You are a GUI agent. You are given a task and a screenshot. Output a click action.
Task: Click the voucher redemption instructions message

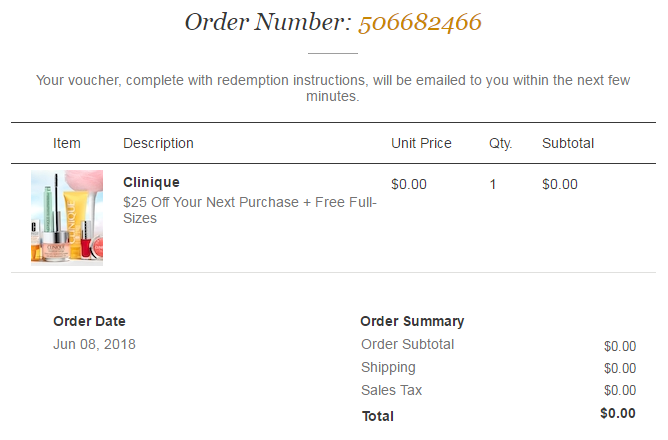(x=333, y=88)
